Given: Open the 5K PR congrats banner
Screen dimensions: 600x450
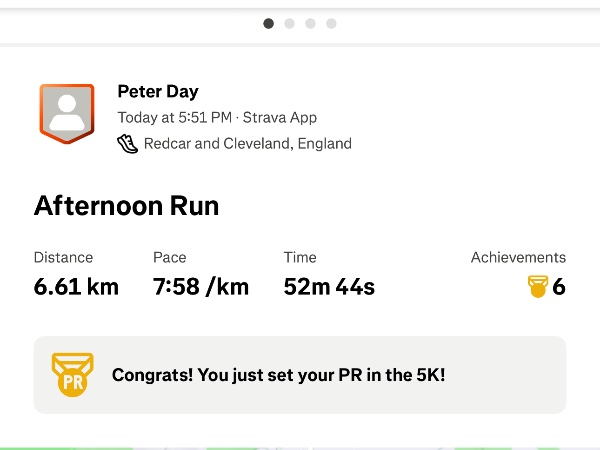Looking at the screenshot, I should point(300,375).
